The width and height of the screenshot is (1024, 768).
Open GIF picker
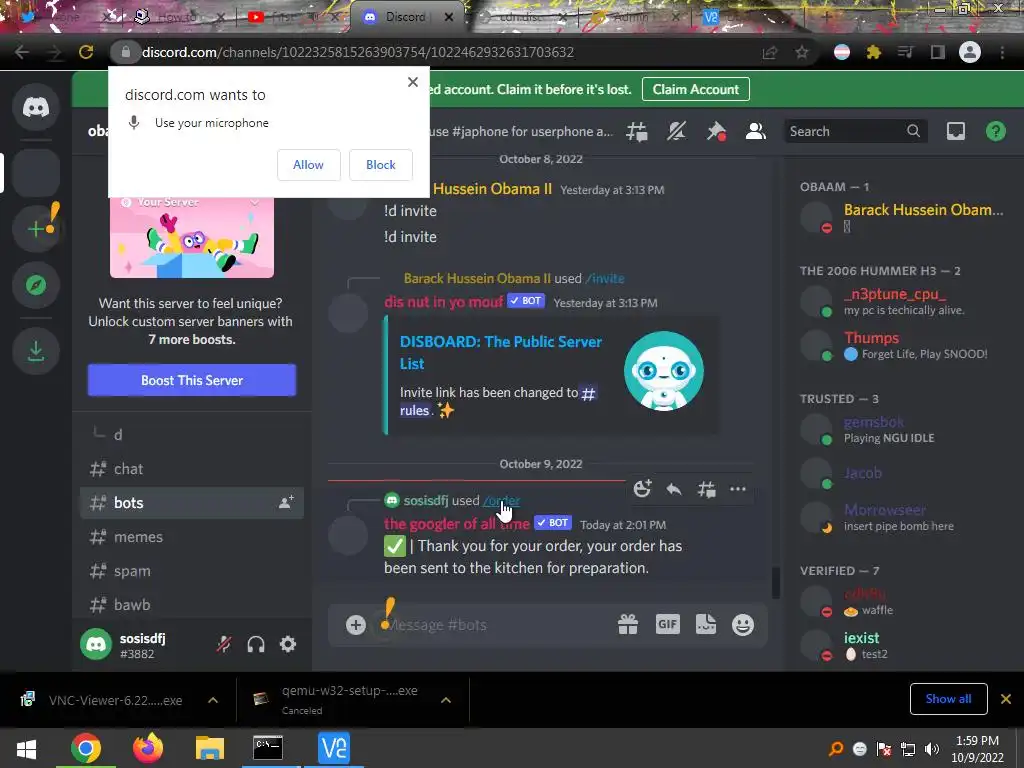pyautogui.click(x=667, y=624)
